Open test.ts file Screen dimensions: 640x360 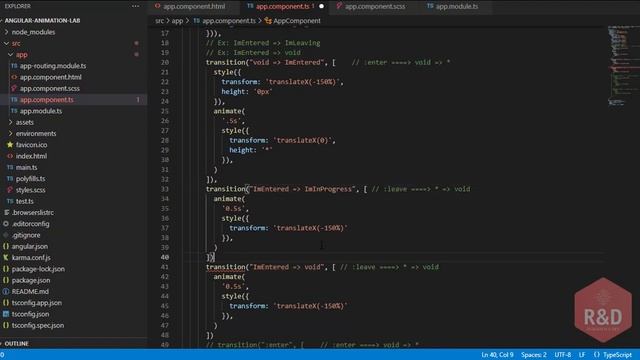pos(24,201)
